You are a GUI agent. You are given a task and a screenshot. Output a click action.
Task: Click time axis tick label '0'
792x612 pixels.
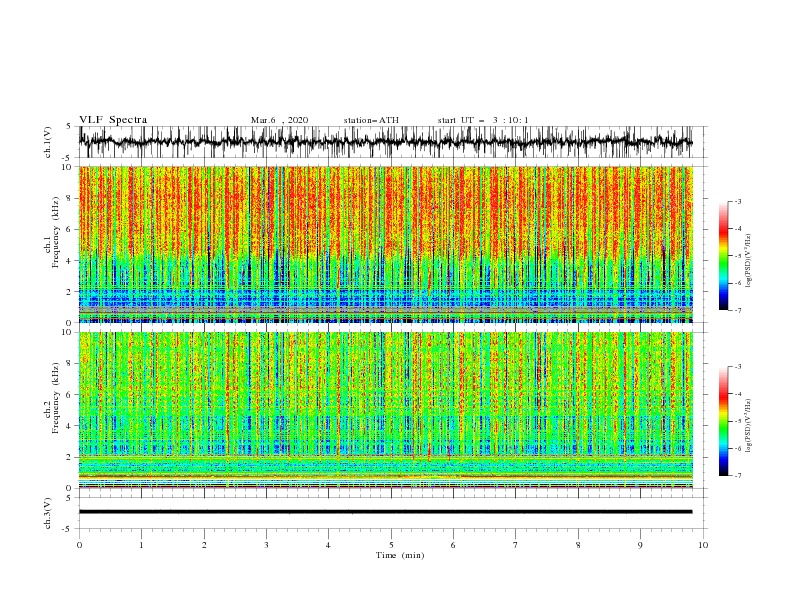(x=79, y=545)
